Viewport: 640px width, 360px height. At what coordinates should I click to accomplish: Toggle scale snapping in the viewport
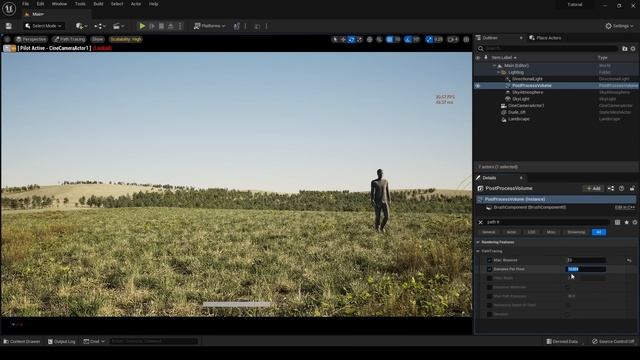pos(429,40)
